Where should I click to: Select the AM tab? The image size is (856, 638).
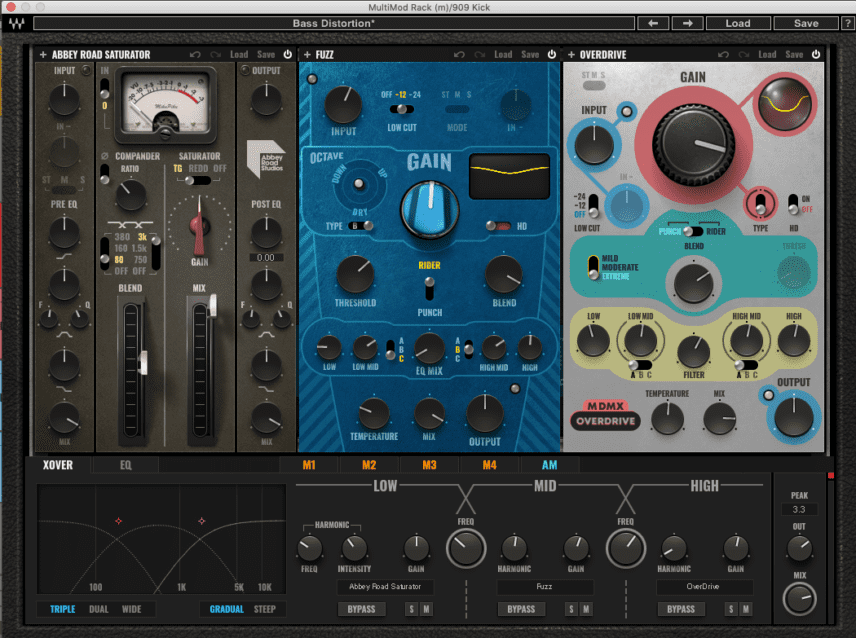pyautogui.click(x=549, y=465)
